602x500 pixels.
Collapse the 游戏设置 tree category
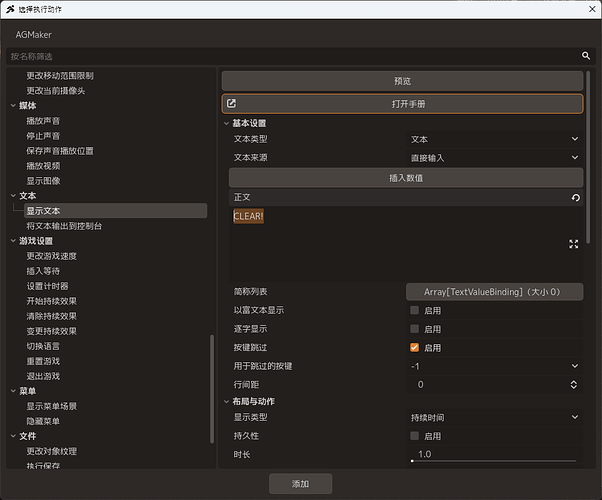(x=13, y=241)
